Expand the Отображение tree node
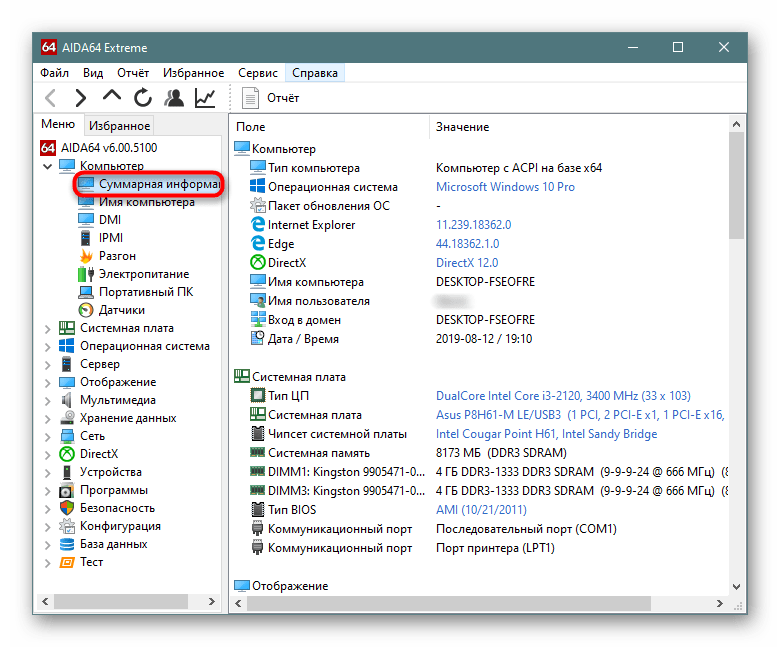This screenshot has height=647, width=780. pos(47,382)
